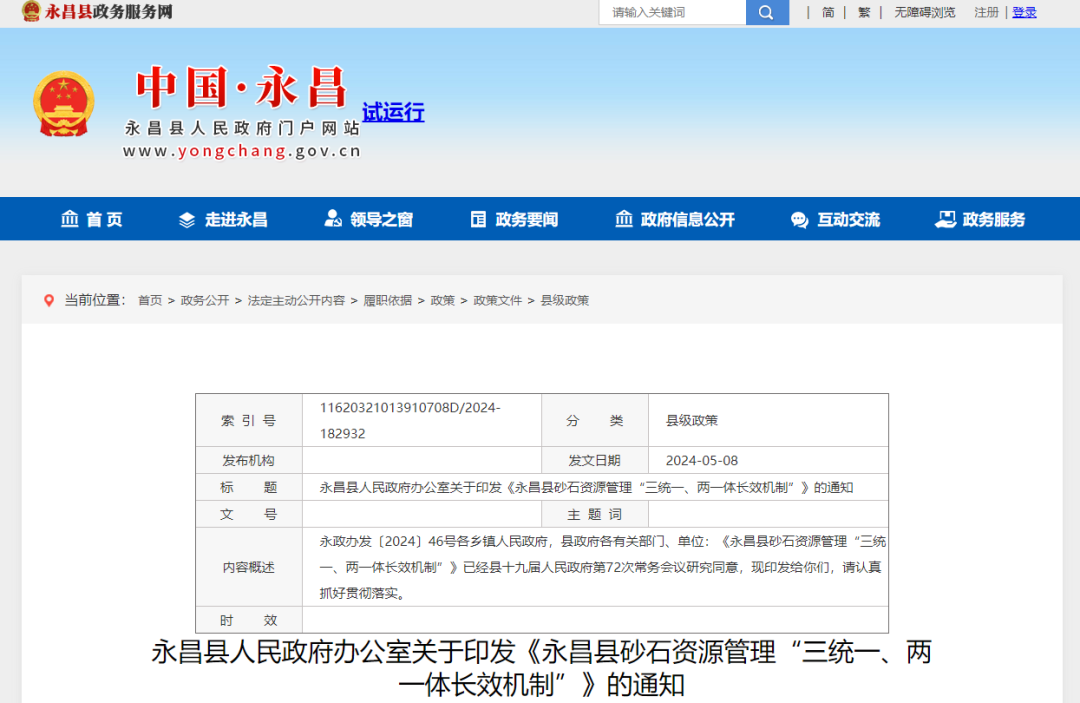Open the 走进永昌 navigation menu item

pos(236,219)
